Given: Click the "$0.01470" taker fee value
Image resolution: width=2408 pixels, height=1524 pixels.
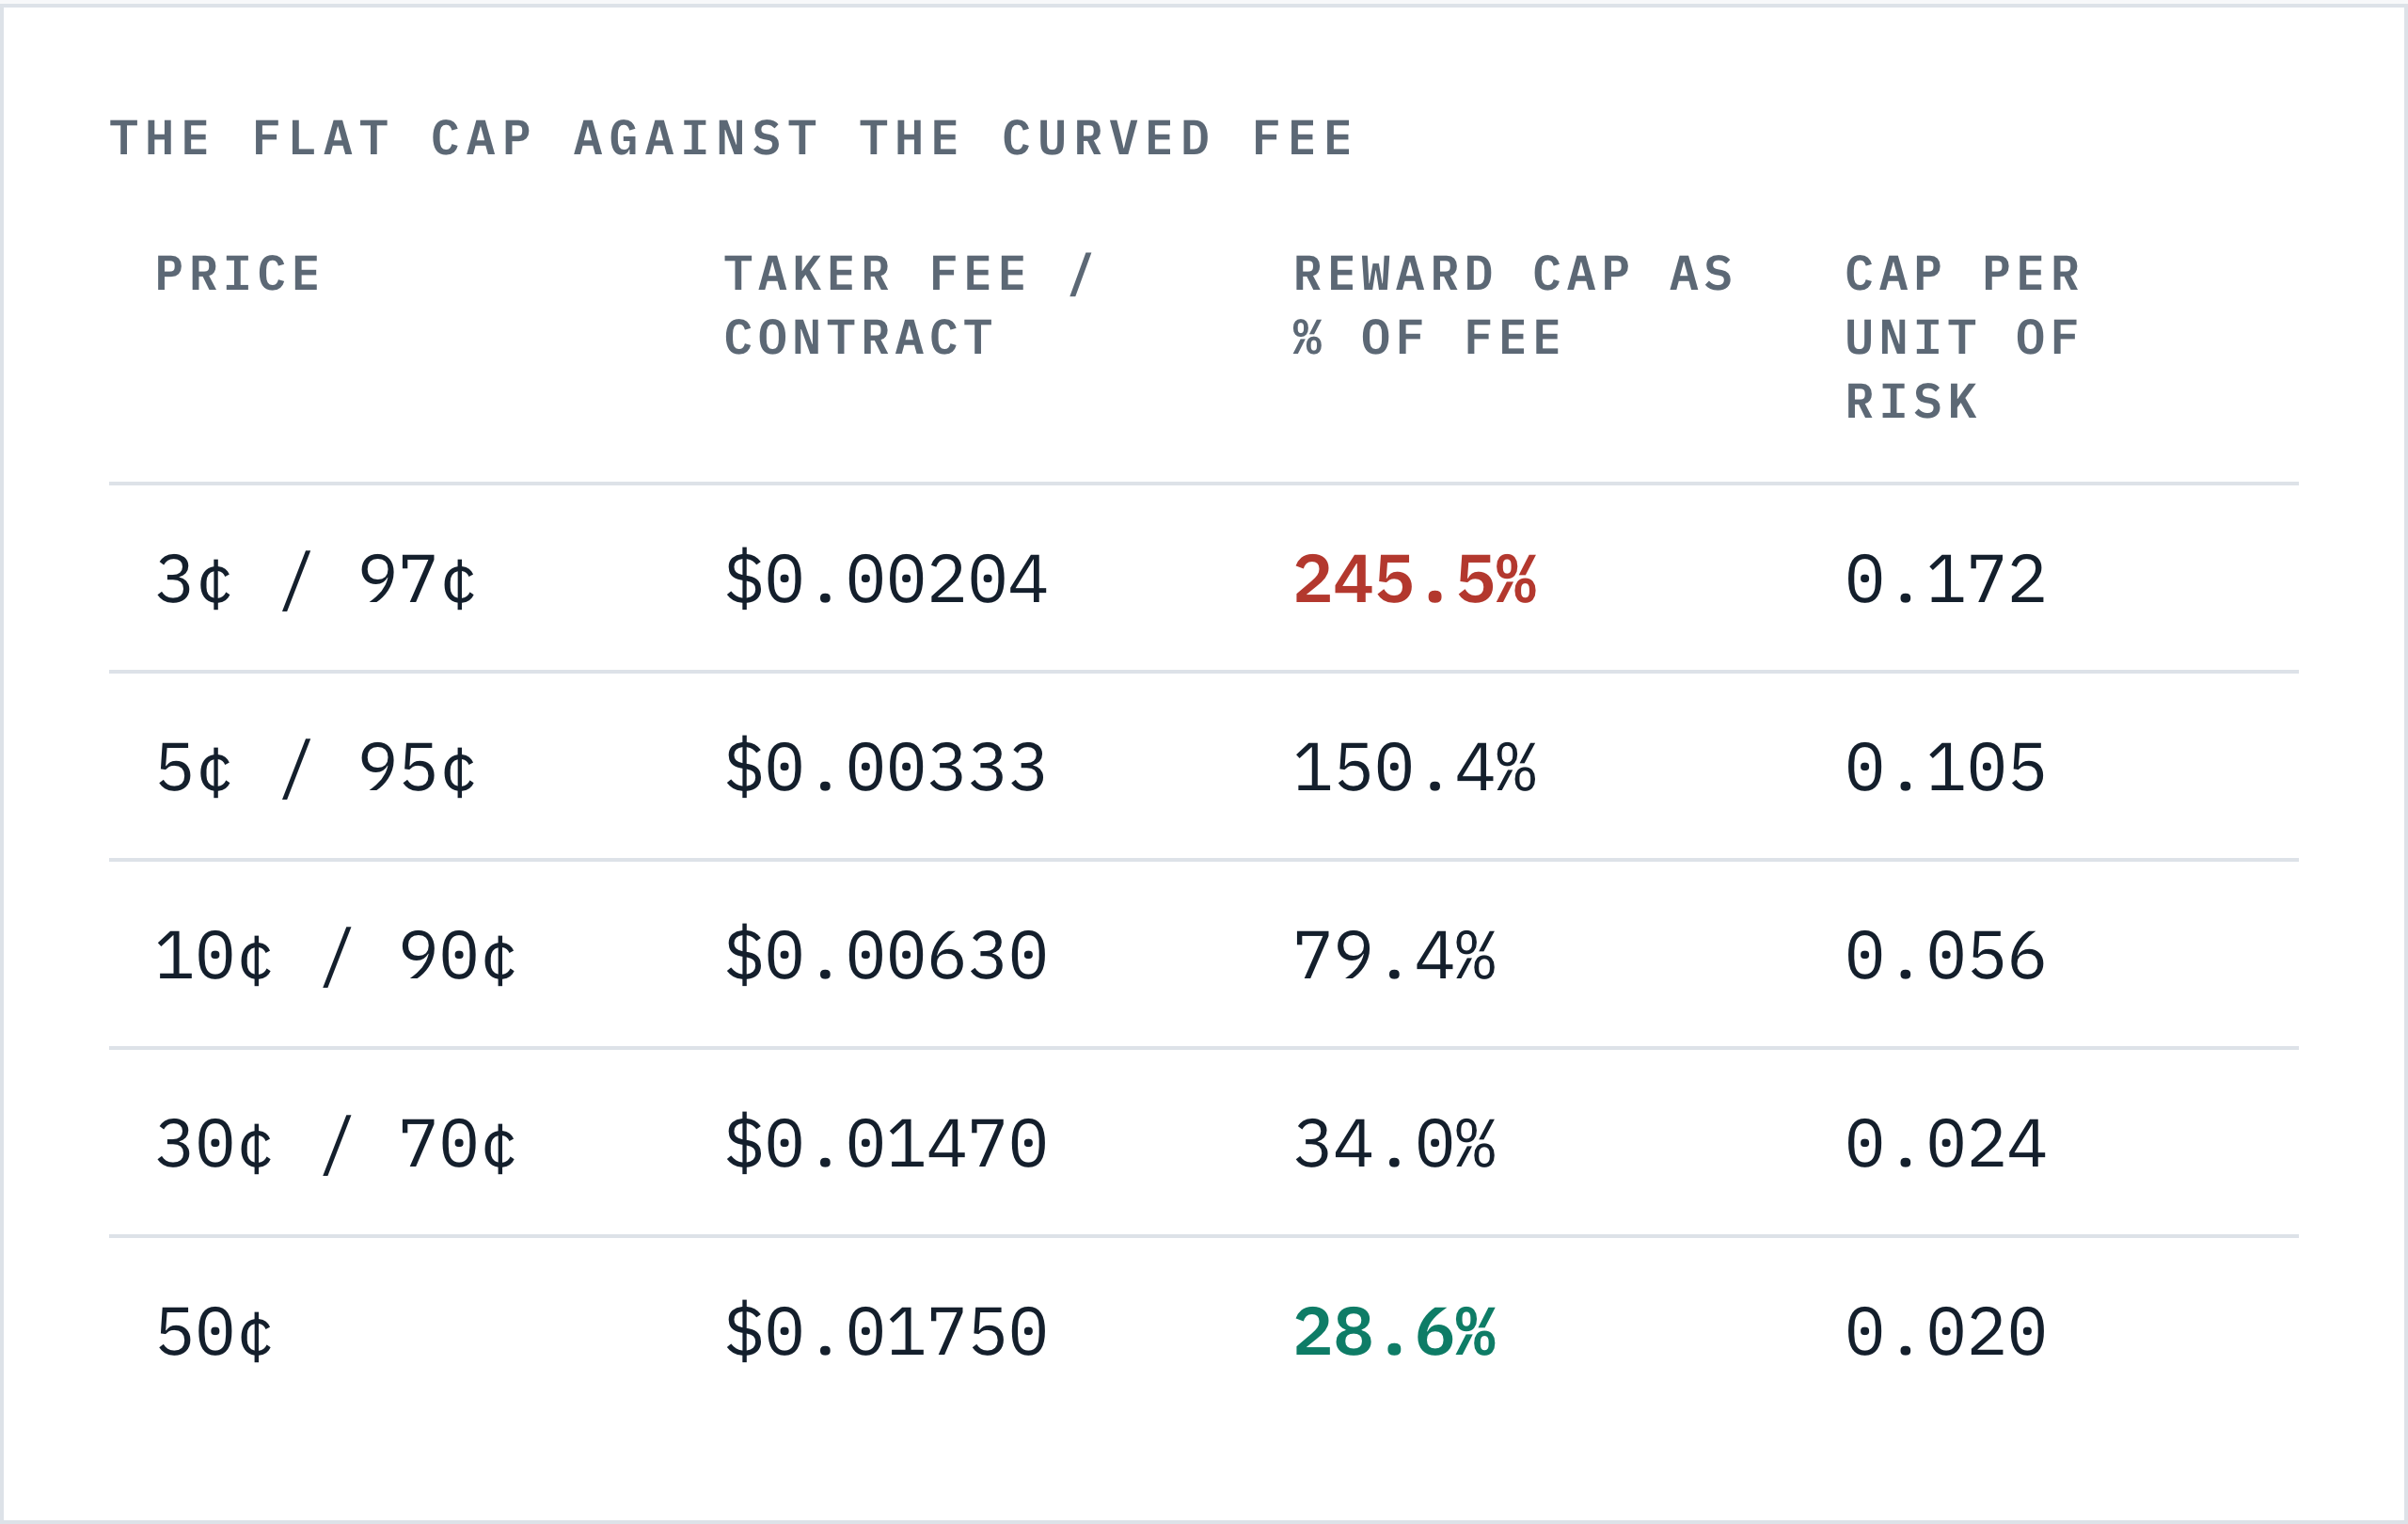Looking at the screenshot, I should [x=886, y=1144].
